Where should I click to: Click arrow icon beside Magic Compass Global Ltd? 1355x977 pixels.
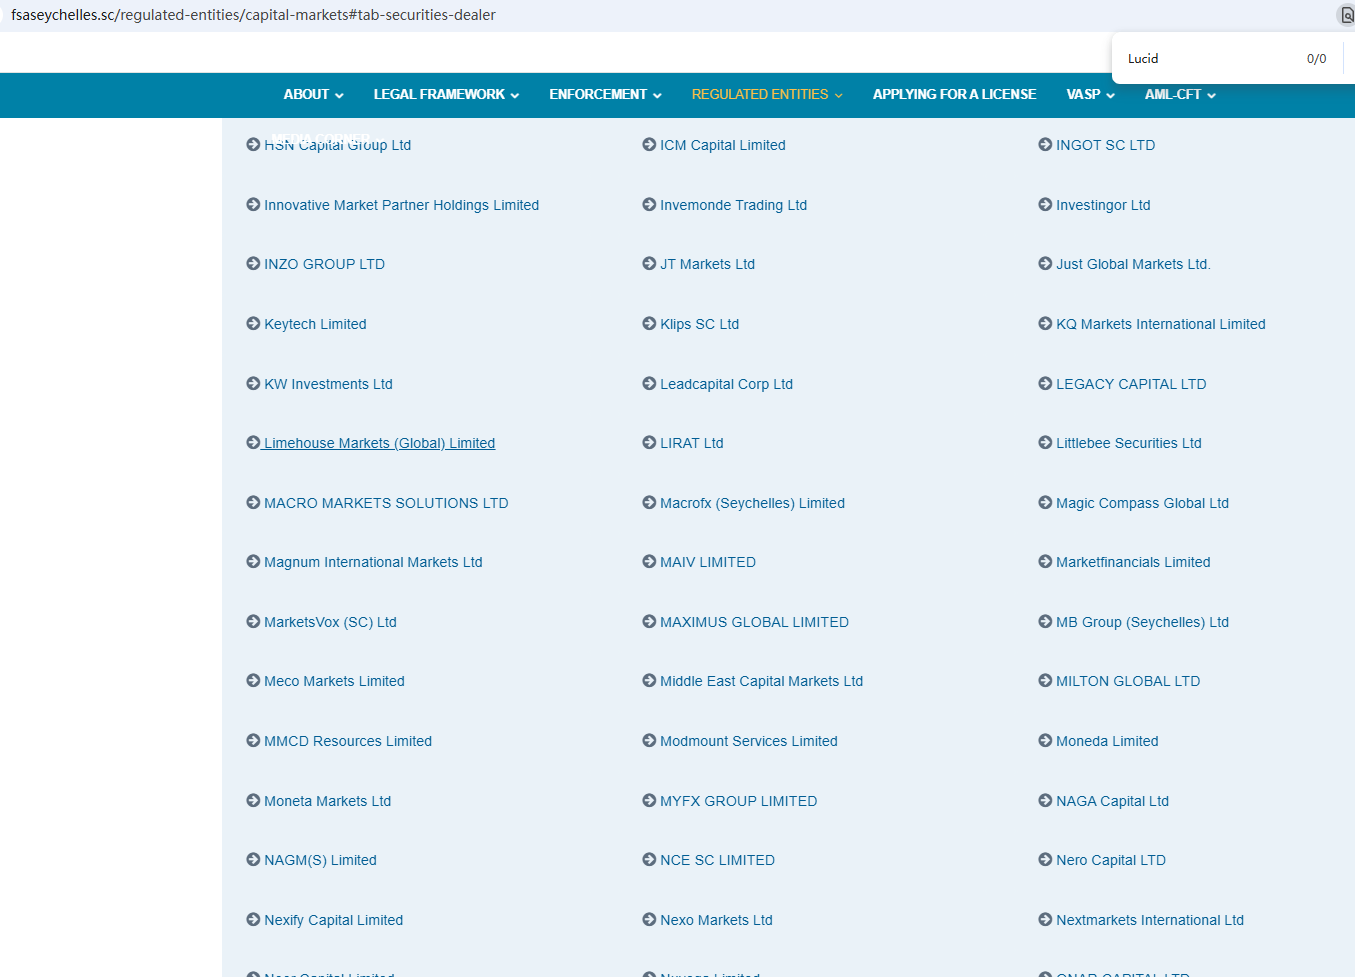(x=1045, y=503)
